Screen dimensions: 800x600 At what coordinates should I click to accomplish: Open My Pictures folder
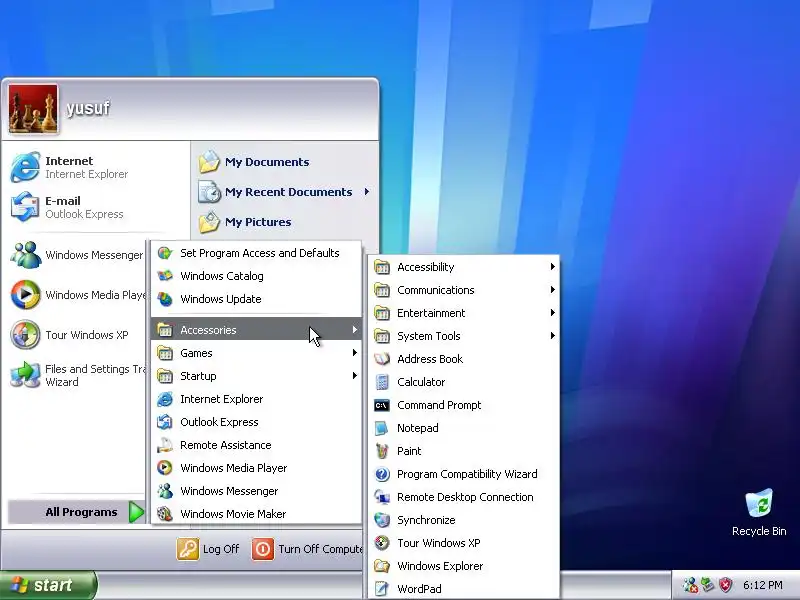pos(286,222)
